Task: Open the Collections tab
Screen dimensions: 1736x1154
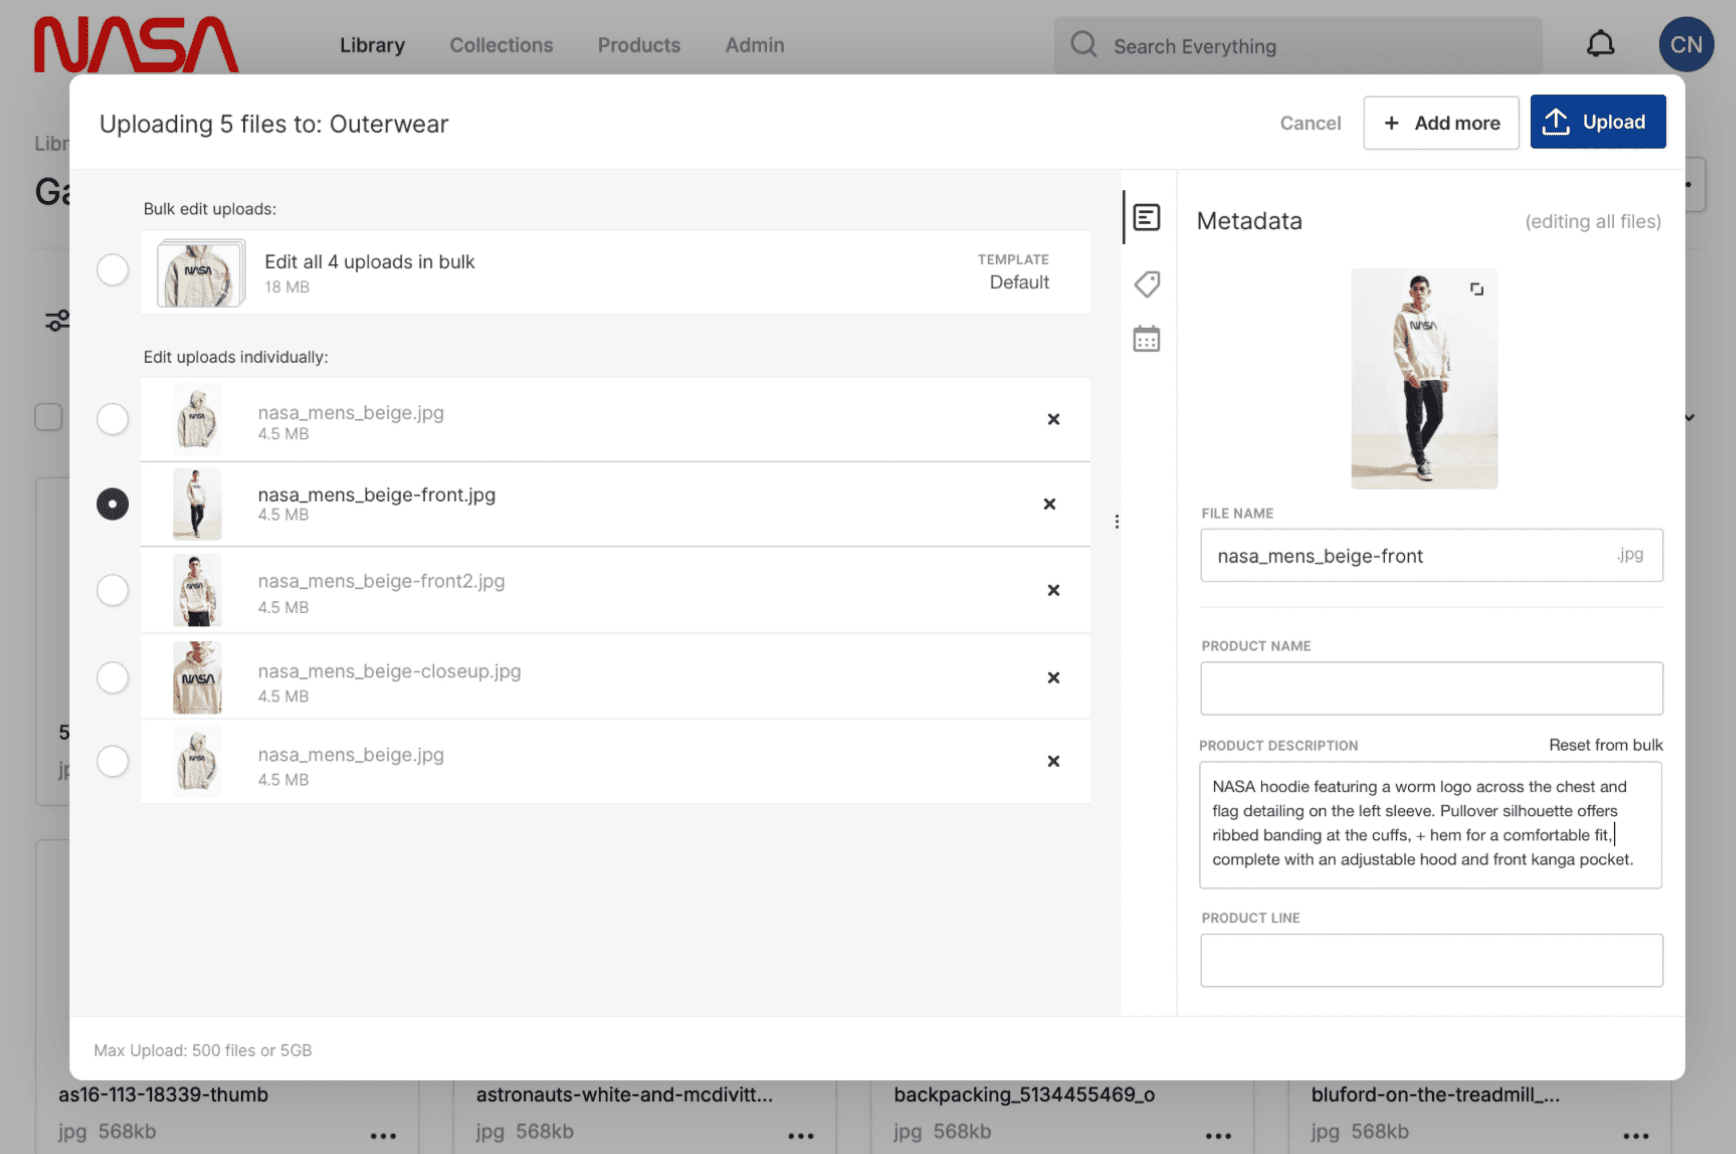Action: pos(501,45)
